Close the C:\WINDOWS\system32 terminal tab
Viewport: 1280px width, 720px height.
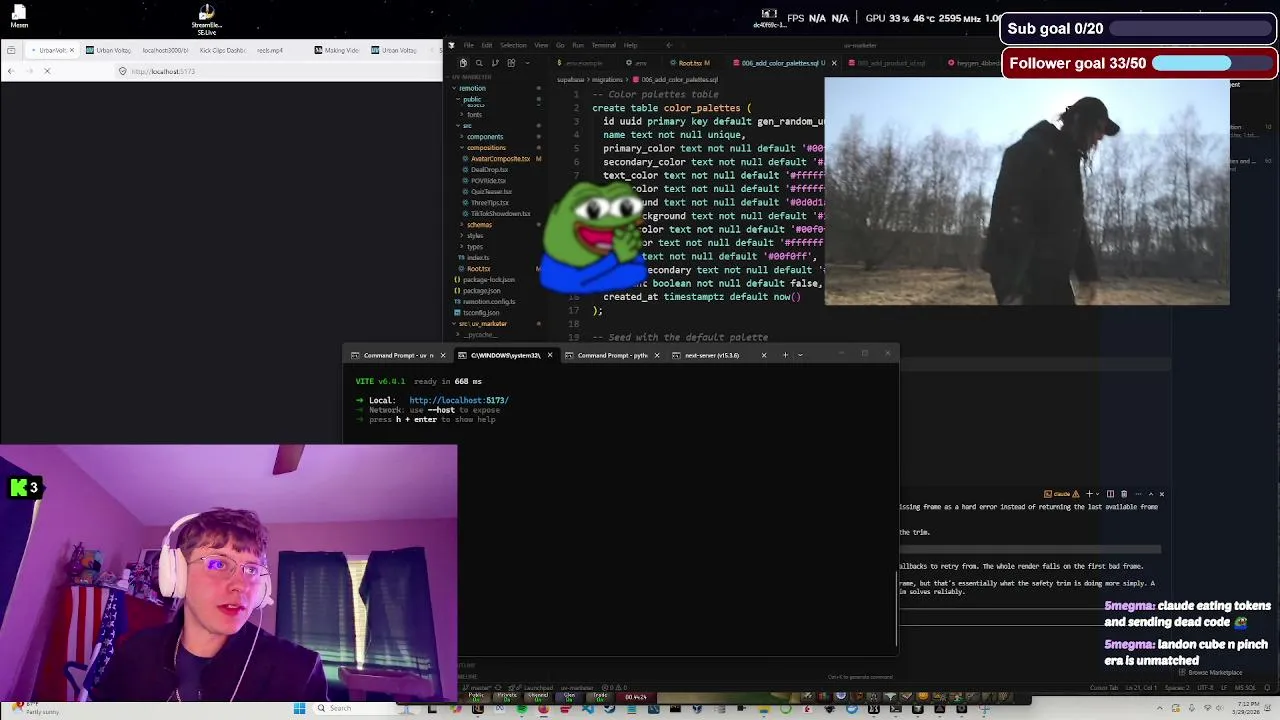549,355
